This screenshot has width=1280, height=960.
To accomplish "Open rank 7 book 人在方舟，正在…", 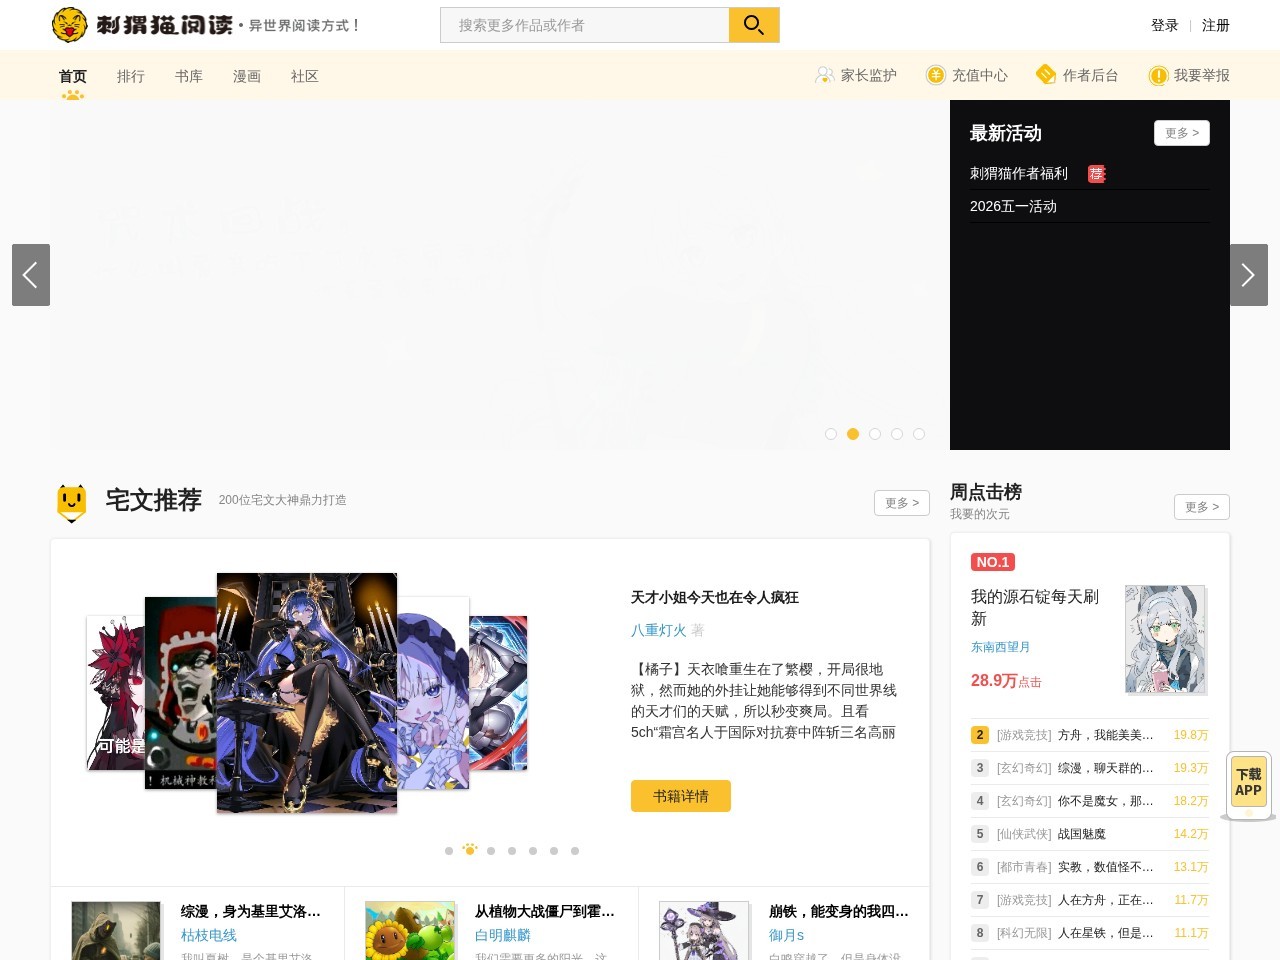I will 1106,900.
